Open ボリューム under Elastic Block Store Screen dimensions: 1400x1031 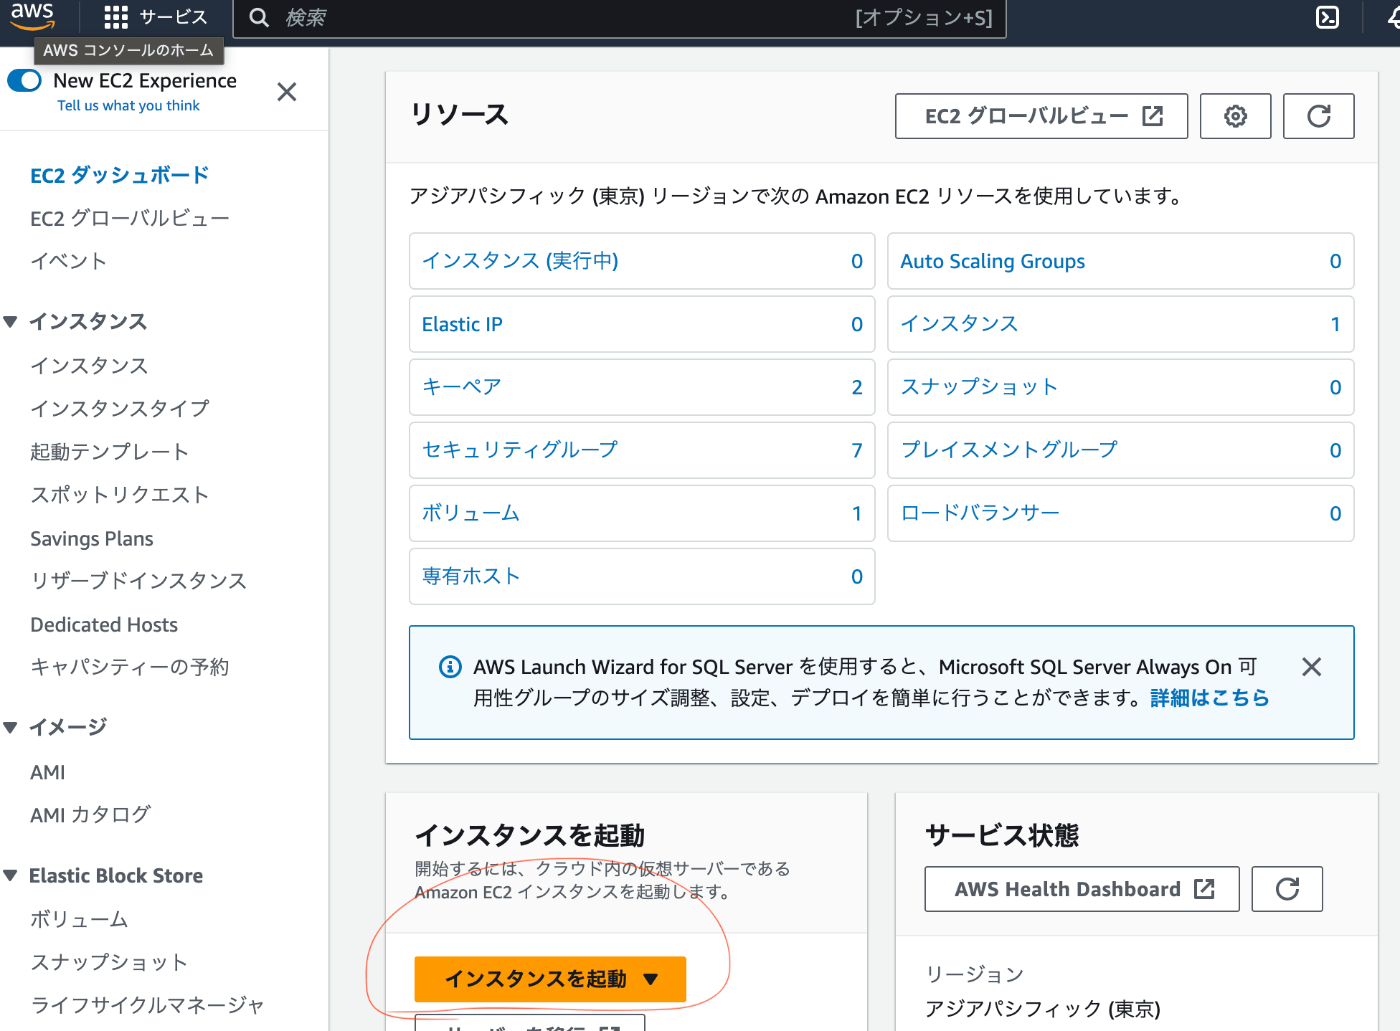point(79,919)
